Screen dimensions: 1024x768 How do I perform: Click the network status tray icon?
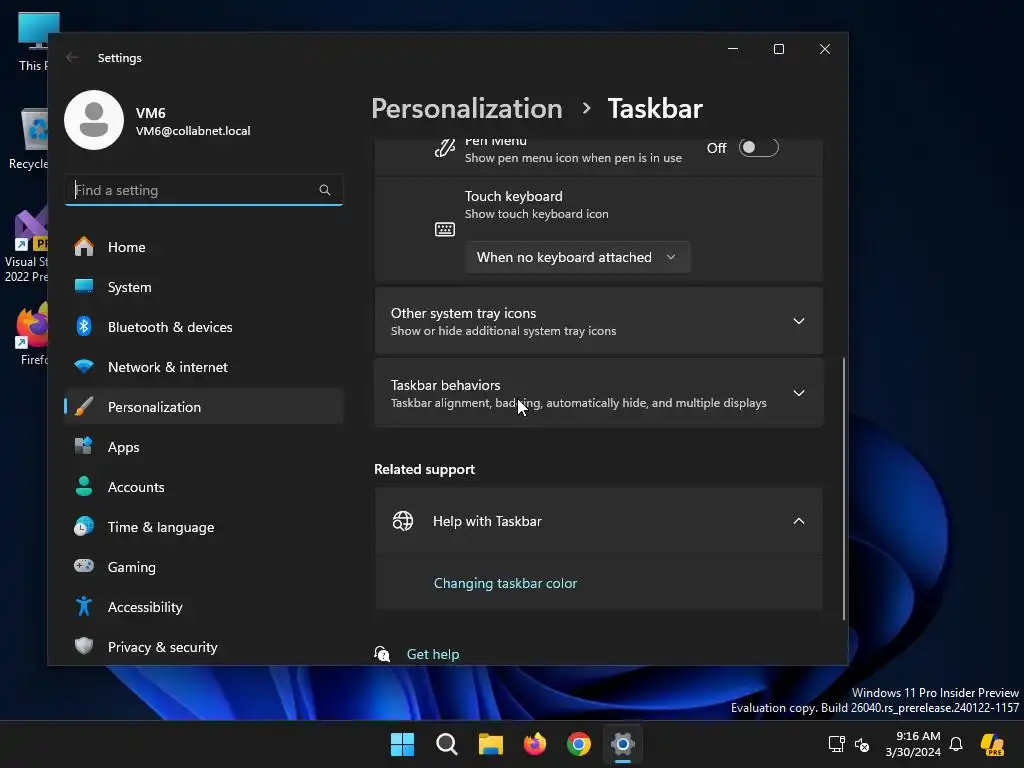[x=837, y=744]
